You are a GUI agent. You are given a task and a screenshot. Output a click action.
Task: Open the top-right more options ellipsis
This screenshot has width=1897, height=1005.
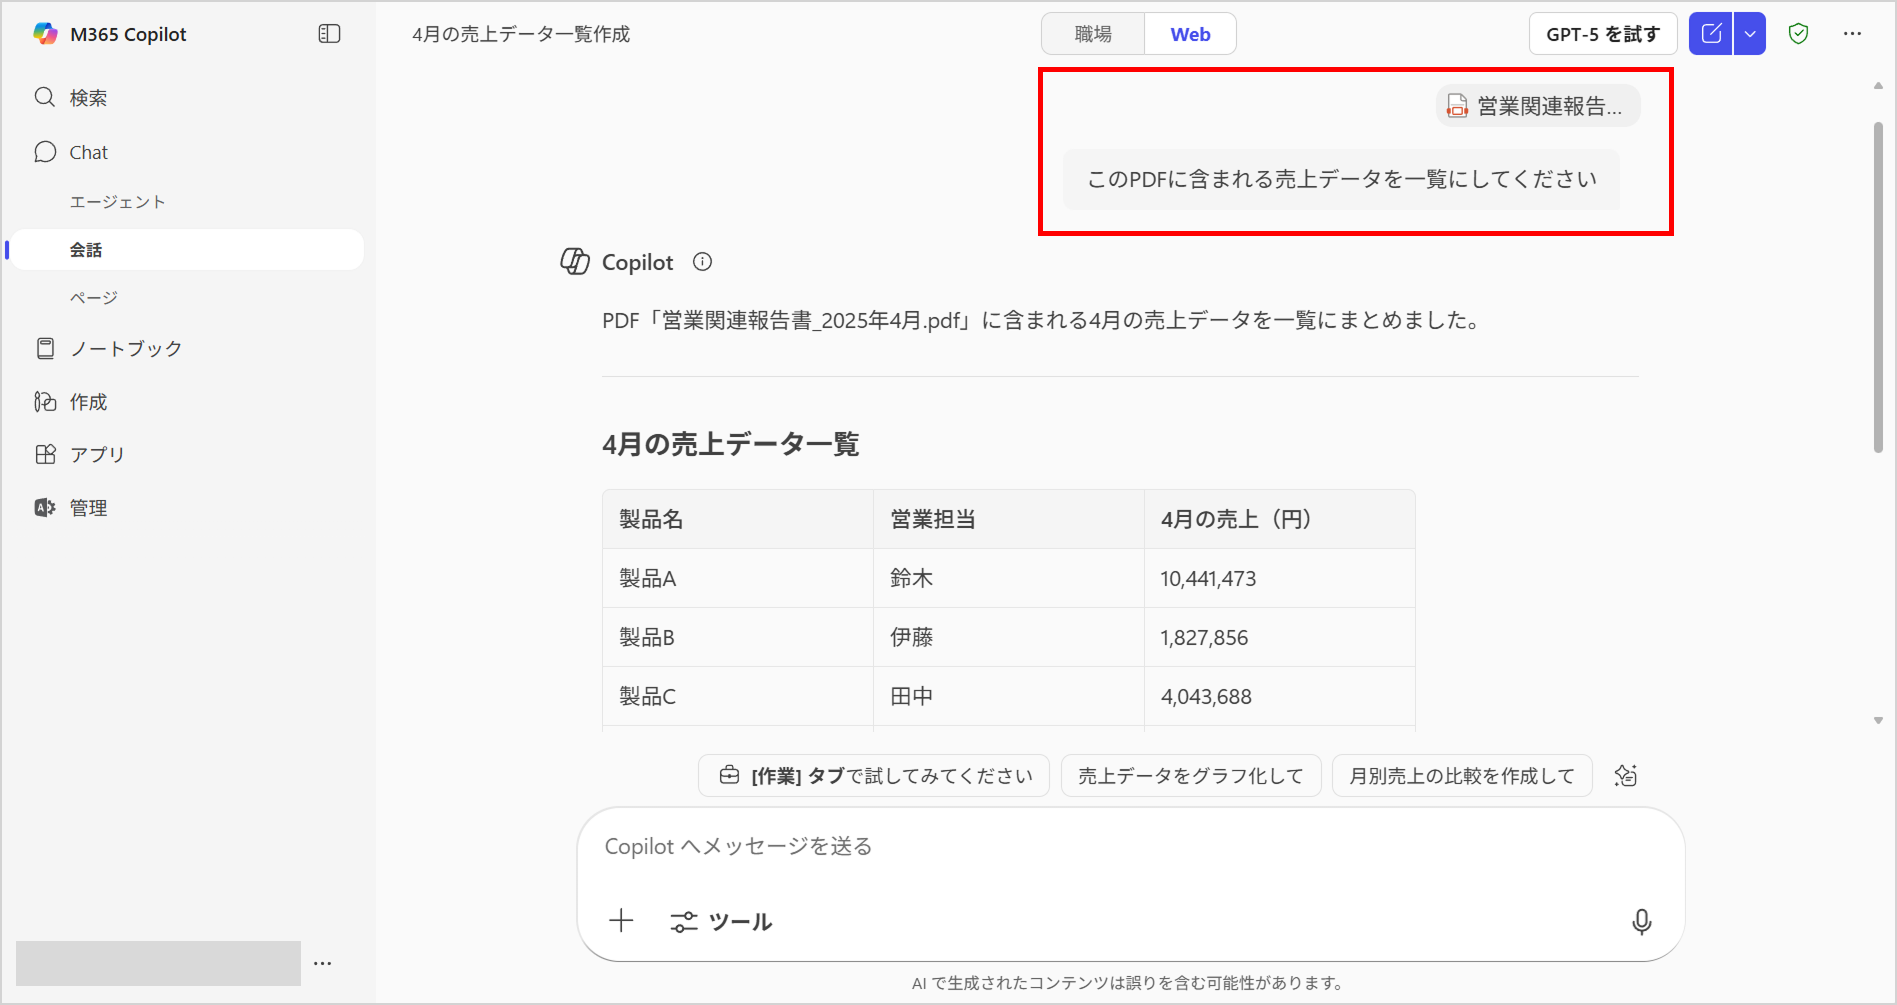click(1852, 34)
